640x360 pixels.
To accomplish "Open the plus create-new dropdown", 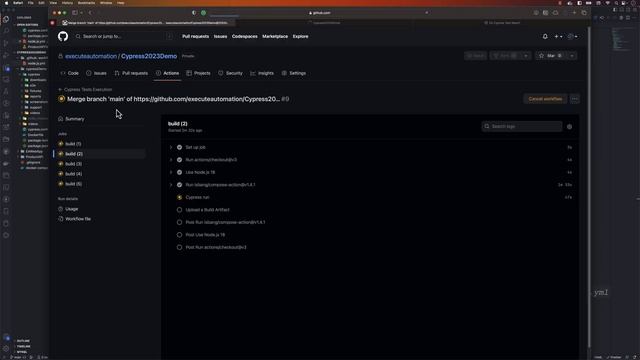I will coord(558,36).
